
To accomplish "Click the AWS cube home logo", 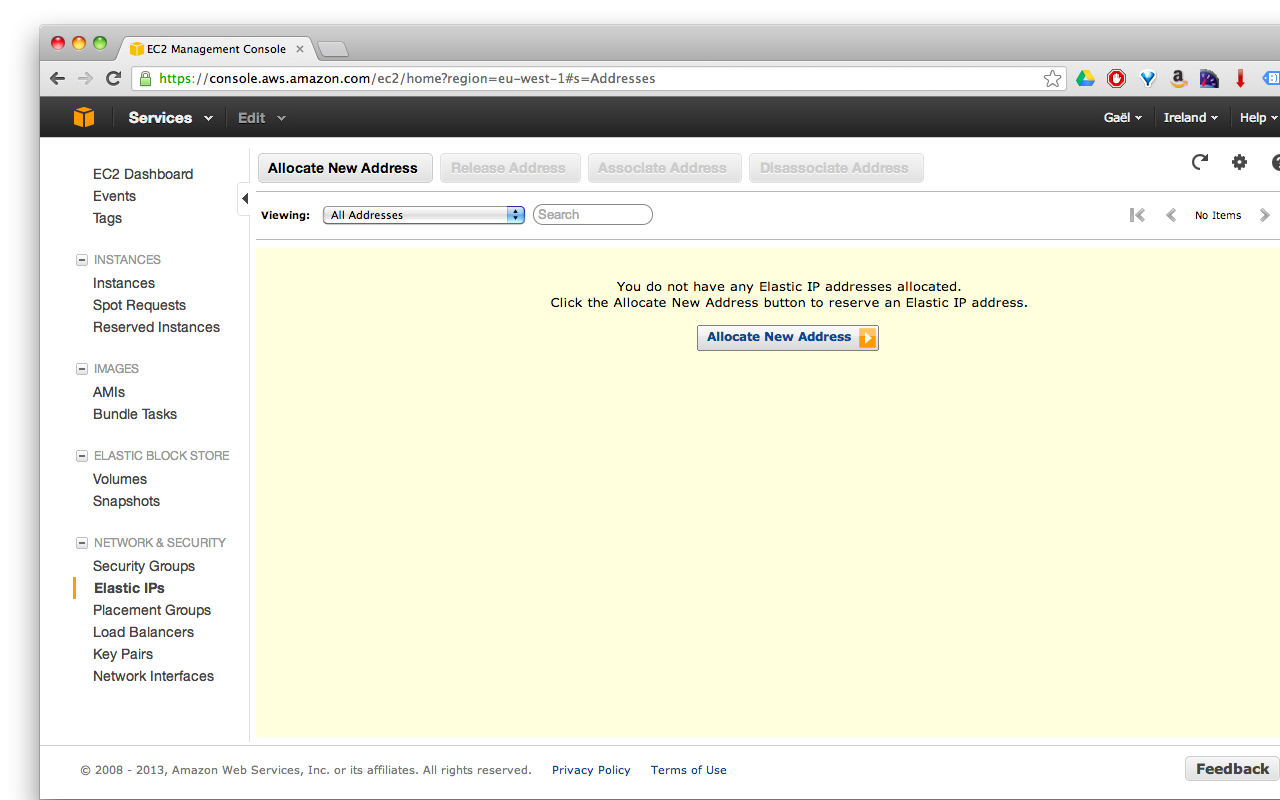I will pos(84,117).
